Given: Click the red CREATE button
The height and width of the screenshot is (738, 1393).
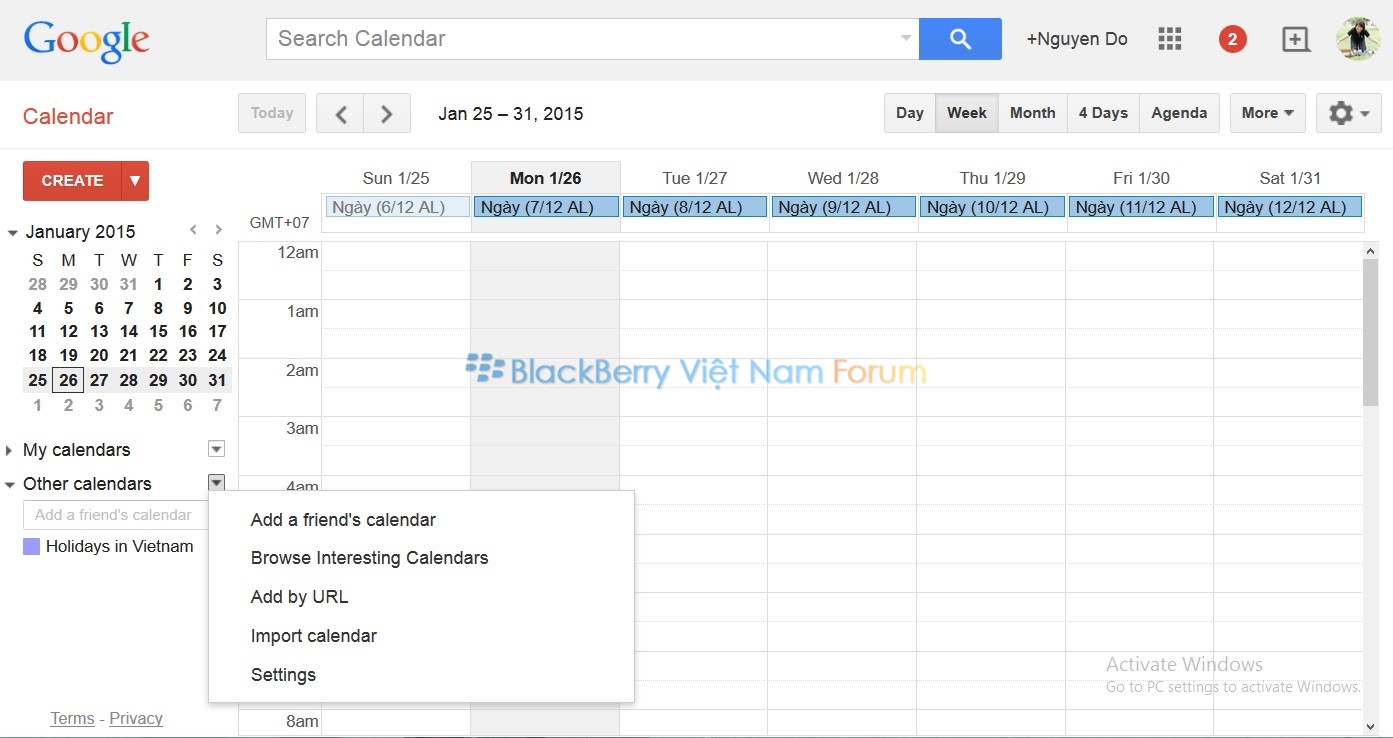Looking at the screenshot, I should coord(72,181).
